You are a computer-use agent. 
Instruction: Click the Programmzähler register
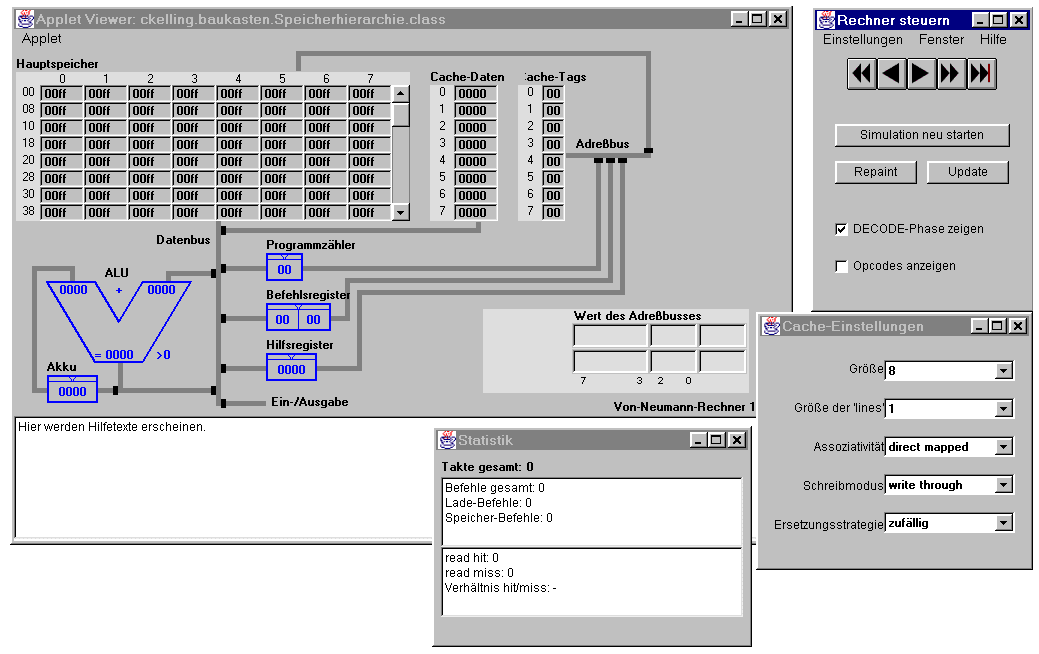284,268
